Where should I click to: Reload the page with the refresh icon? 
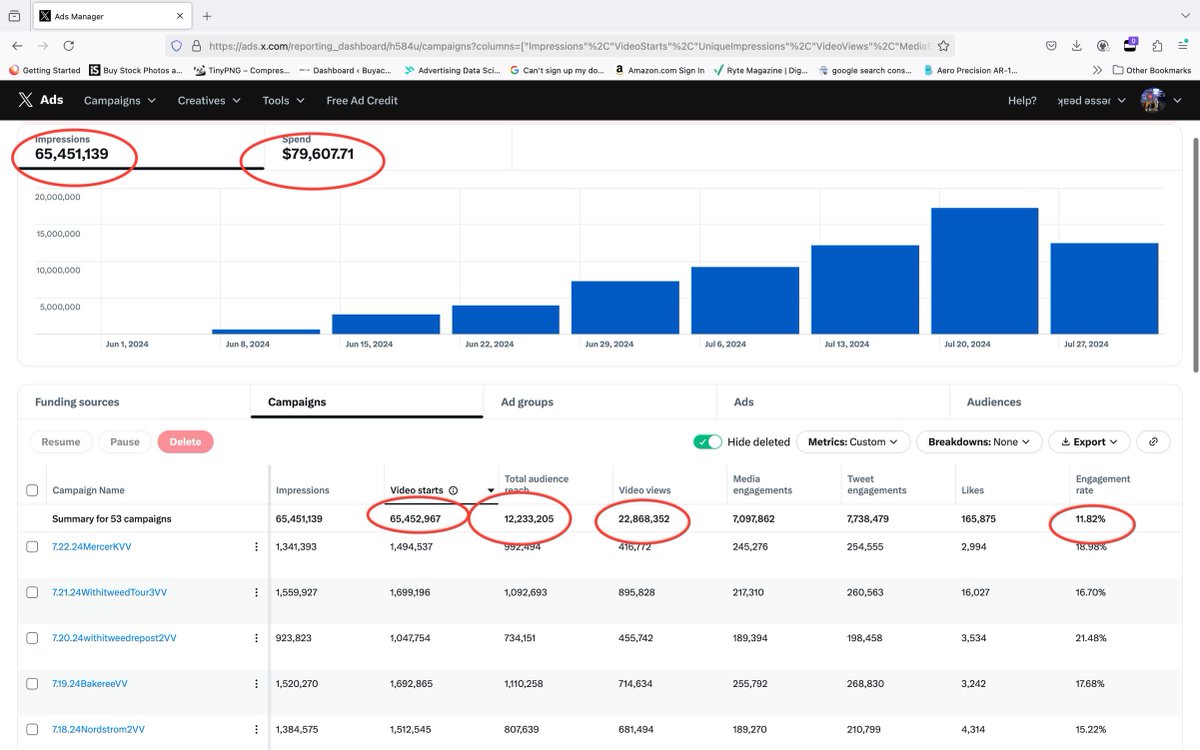point(69,45)
